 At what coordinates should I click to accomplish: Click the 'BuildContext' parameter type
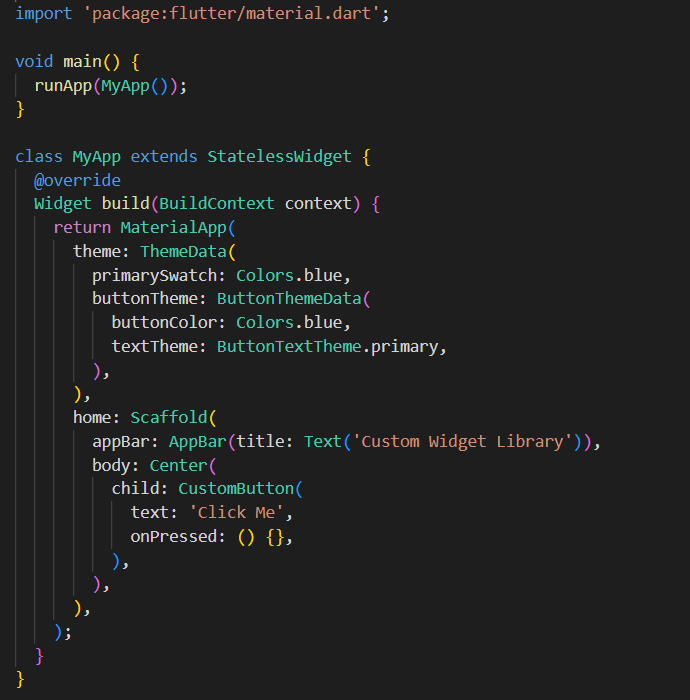coord(217,204)
